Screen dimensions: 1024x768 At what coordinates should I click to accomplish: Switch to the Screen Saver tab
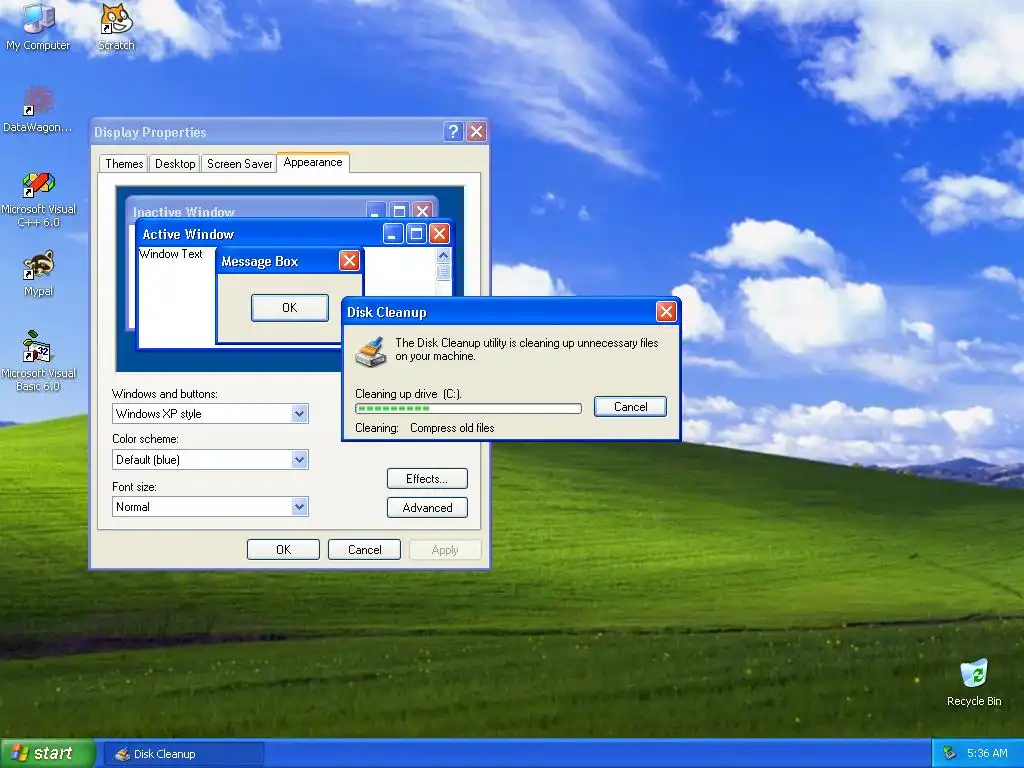(x=239, y=164)
